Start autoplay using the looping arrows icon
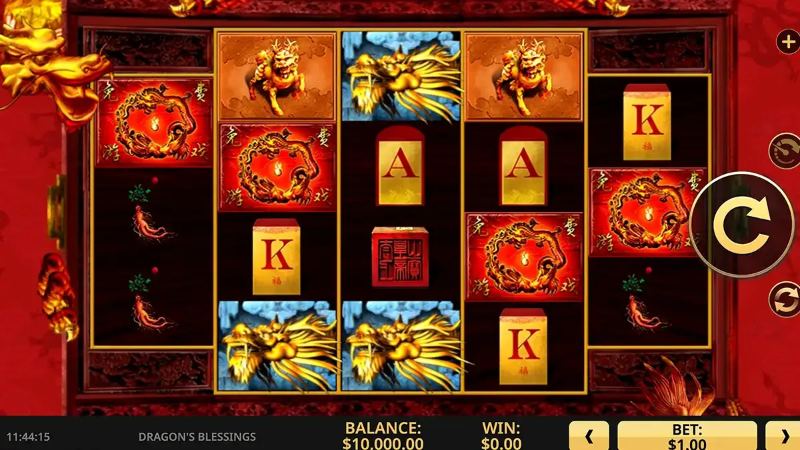This screenshot has width=800, height=450. (786, 299)
